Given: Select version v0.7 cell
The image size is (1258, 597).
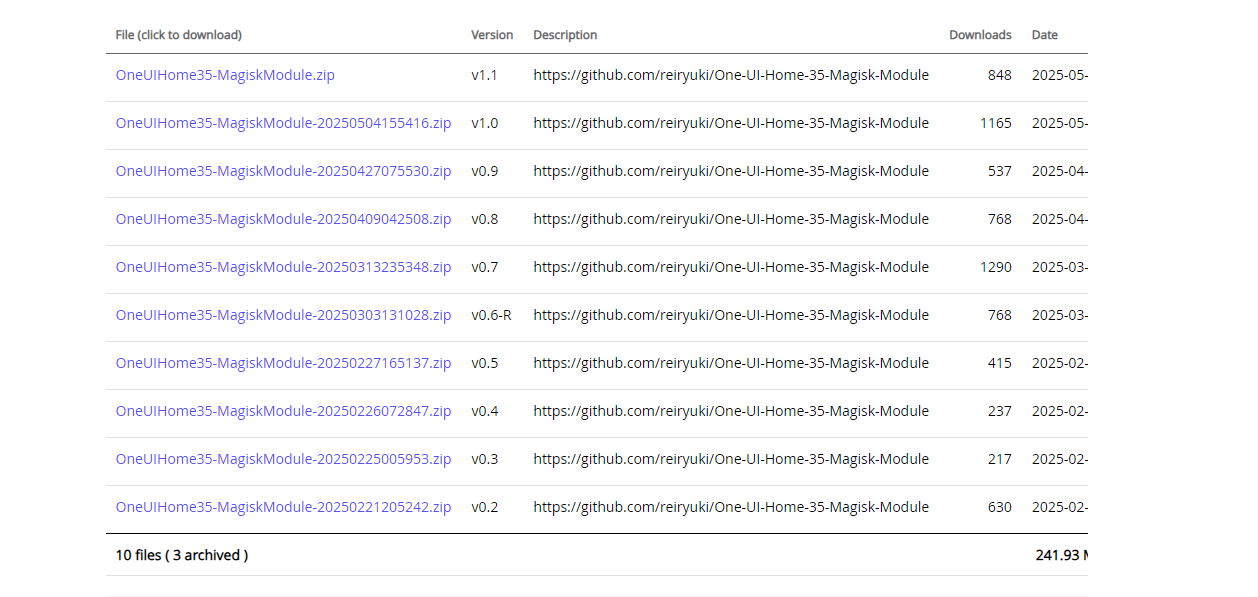Looking at the screenshot, I should [485, 267].
